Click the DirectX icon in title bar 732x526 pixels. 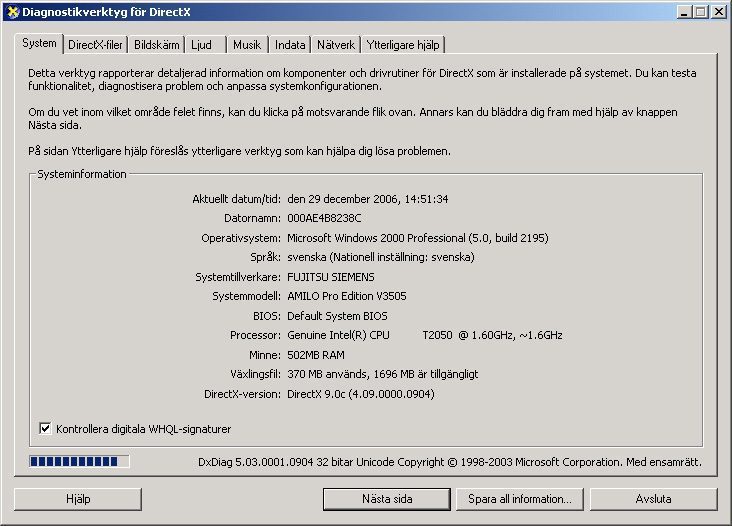pyautogui.click(x=13, y=12)
